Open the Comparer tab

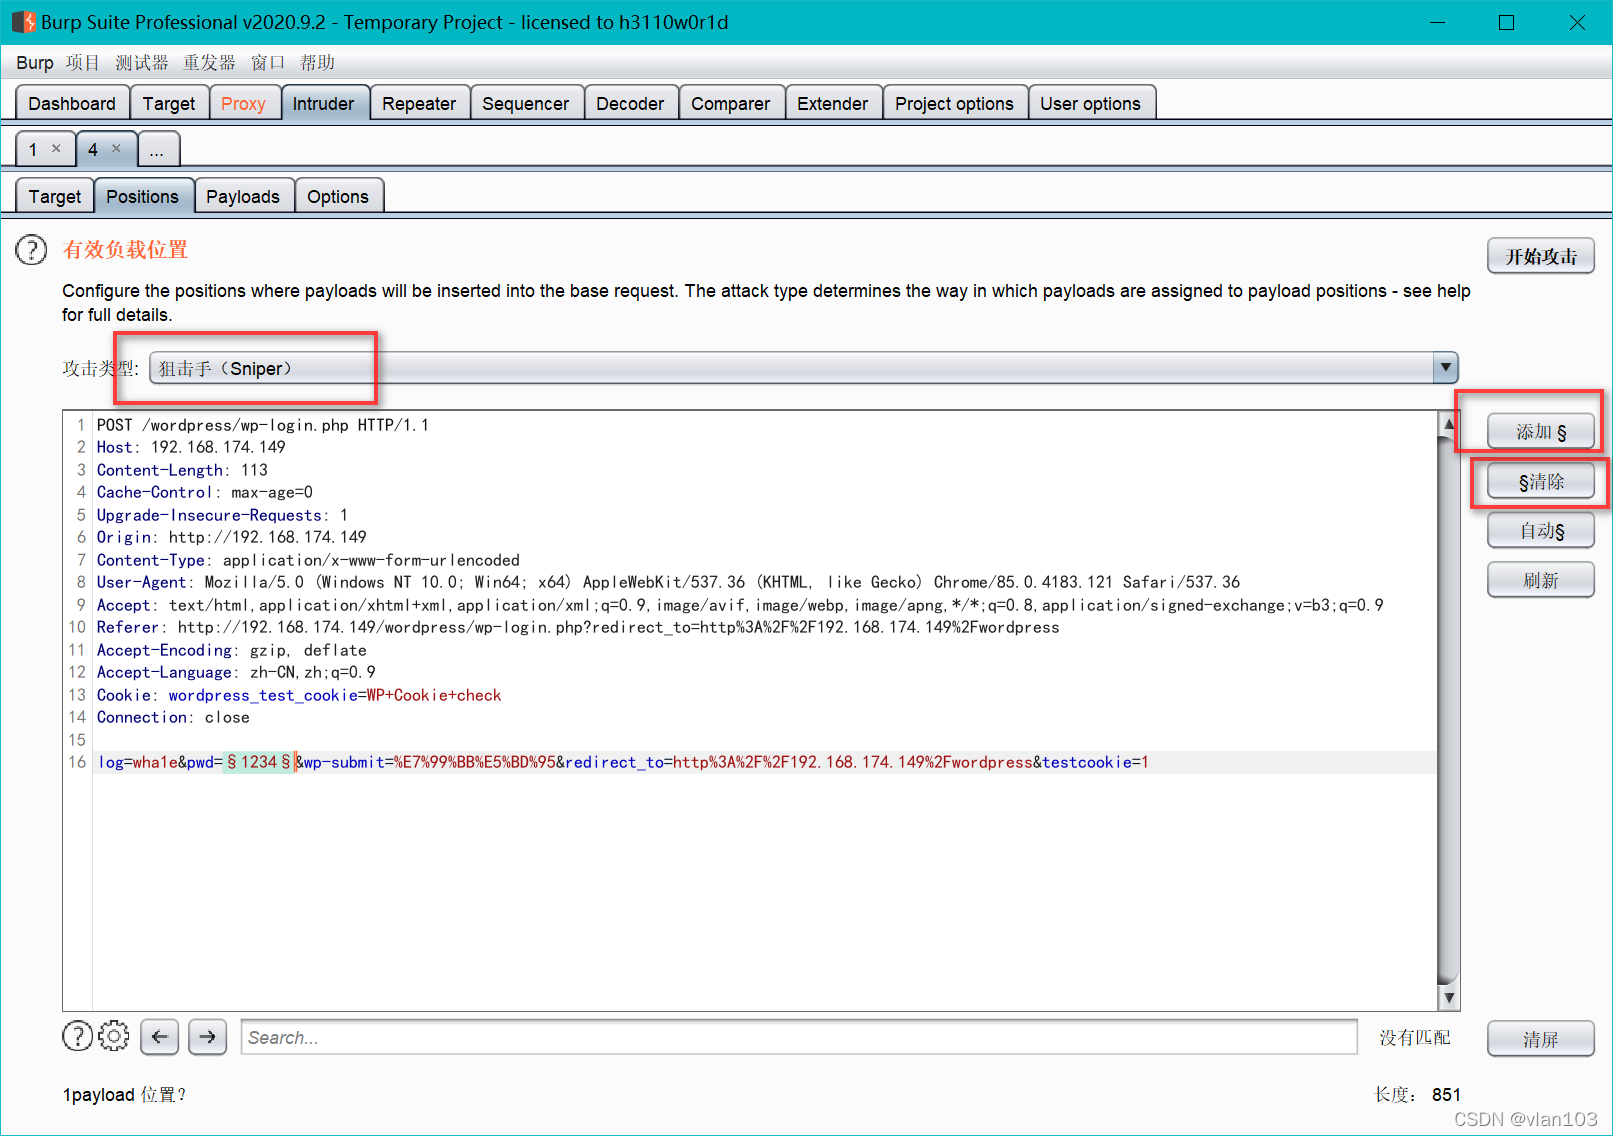tap(731, 104)
